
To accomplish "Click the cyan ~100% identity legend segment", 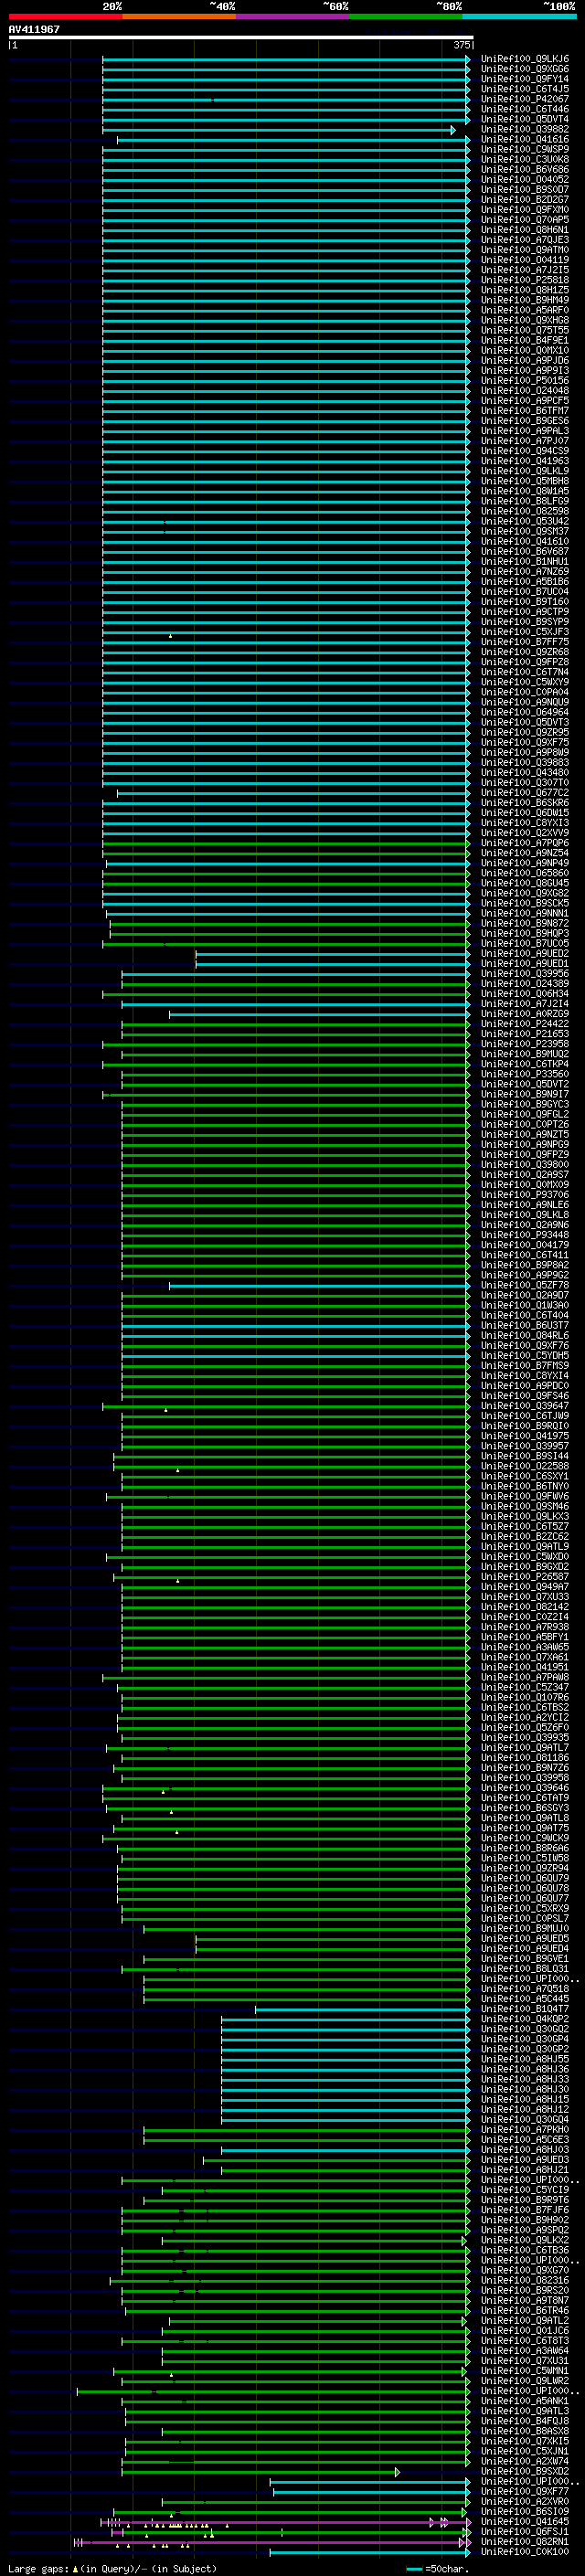I will [x=519, y=17].
